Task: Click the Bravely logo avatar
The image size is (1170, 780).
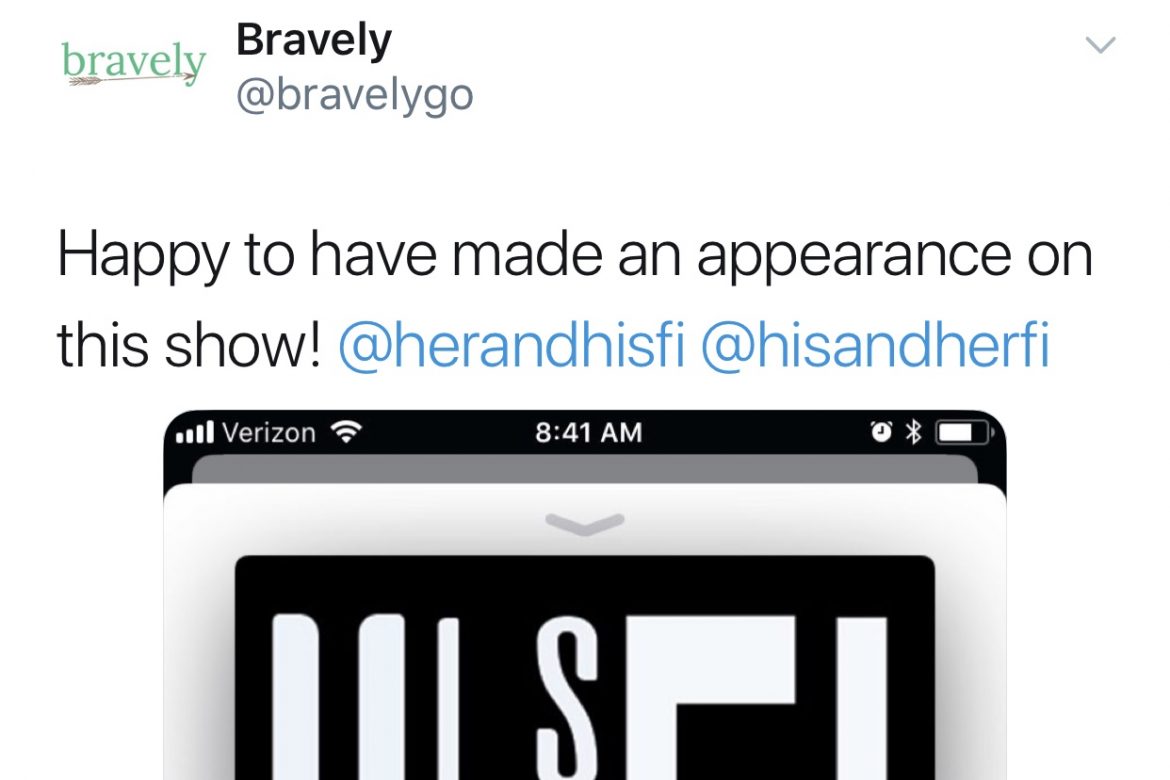Action: click(x=134, y=63)
